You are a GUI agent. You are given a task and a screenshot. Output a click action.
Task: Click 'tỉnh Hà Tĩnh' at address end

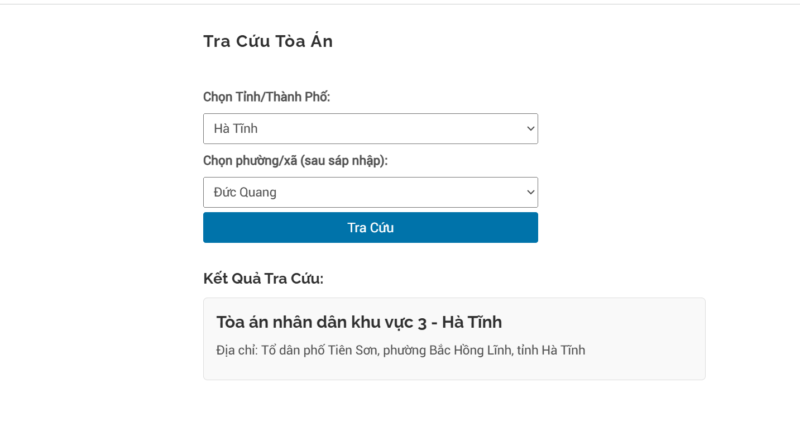pyautogui.click(x=551, y=350)
